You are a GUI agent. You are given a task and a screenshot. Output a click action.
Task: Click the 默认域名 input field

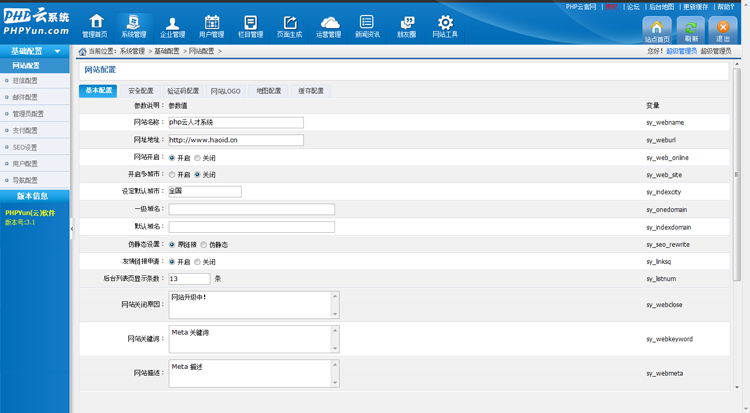pos(252,227)
